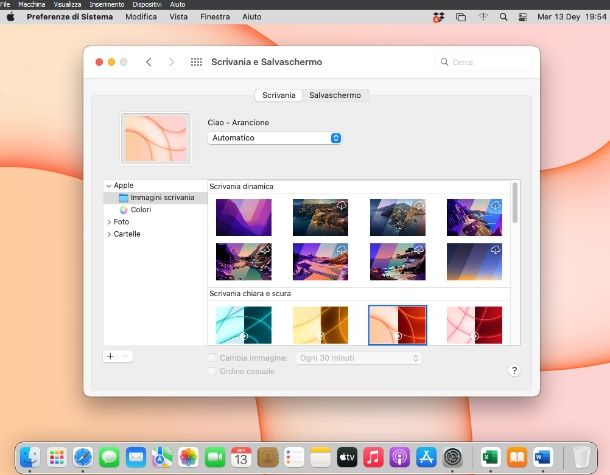Screen dimensions: 610x475
Task: Switch to the Salvaschermo tab
Action: tap(335, 95)
